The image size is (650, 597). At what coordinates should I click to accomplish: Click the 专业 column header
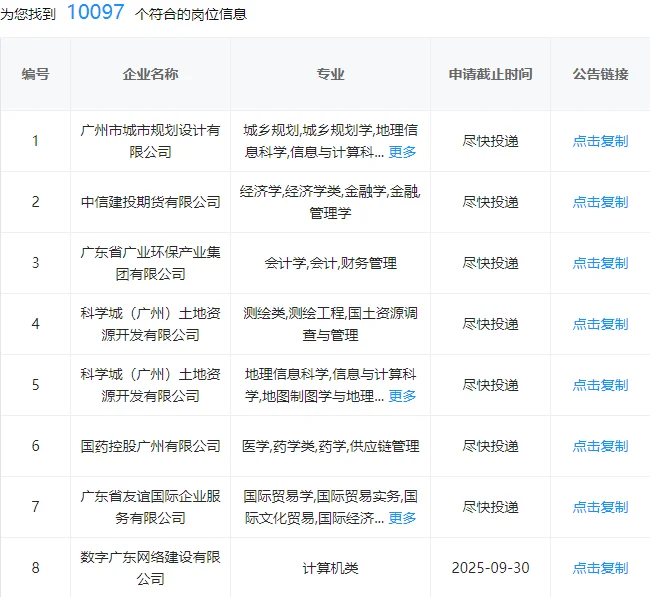[x=330, y=74]
